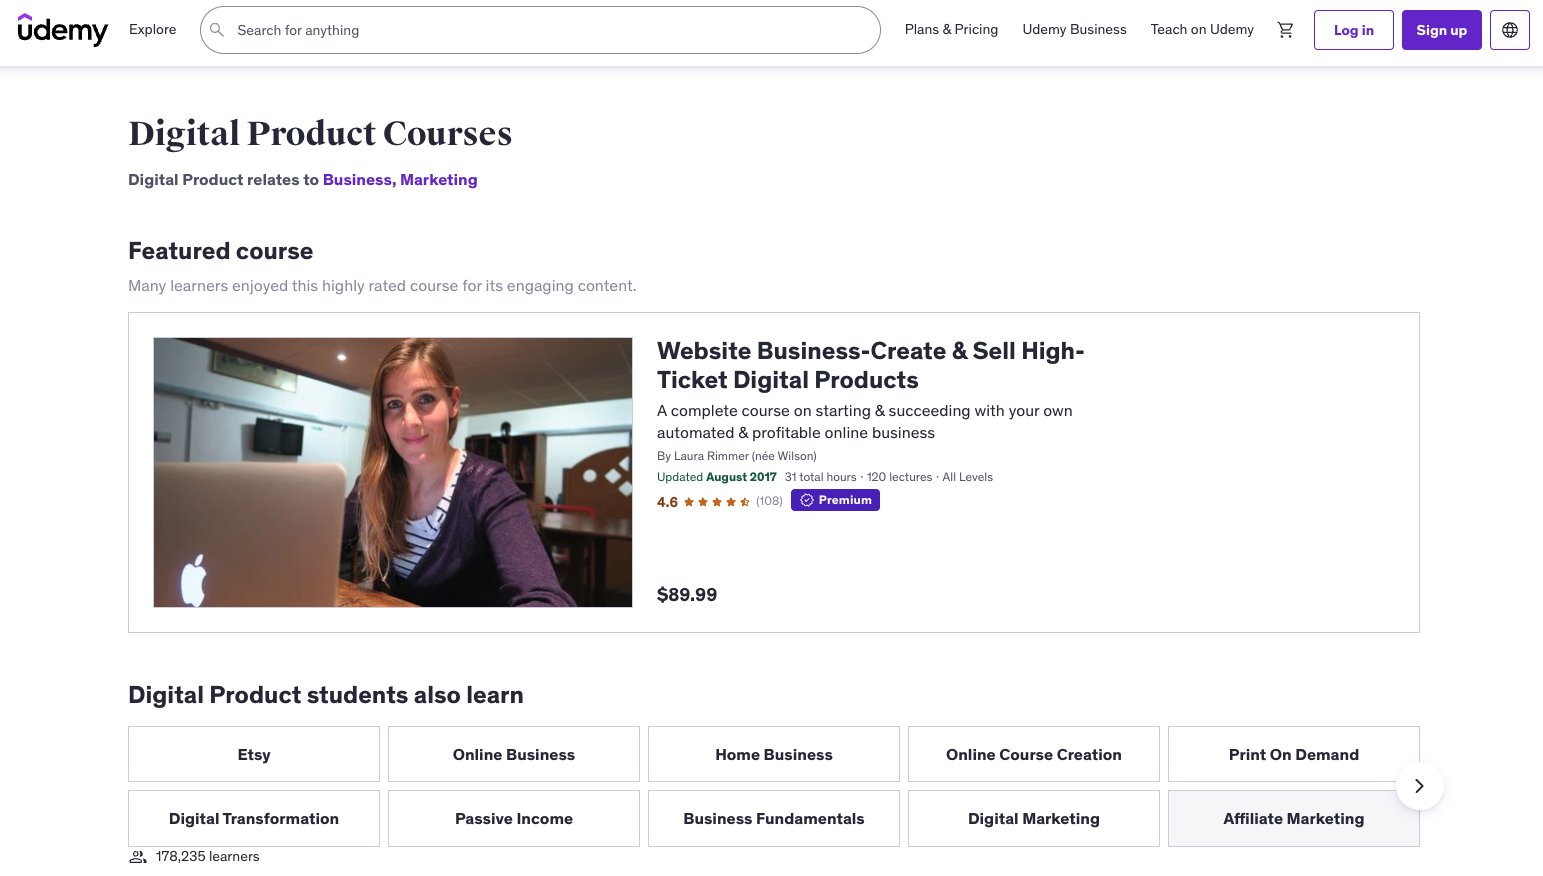The height and width of the screenshot is (876, 1543).
Task: Open the Website Business course title
Action: 870,365
